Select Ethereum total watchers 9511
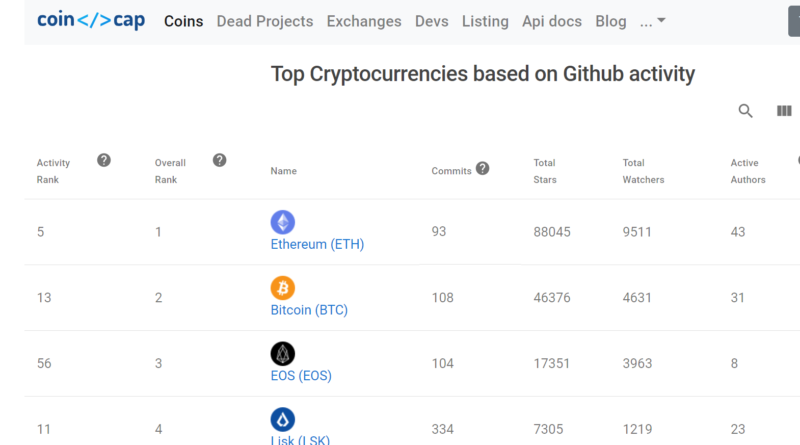Screen dimensions: 800x445 637,232
